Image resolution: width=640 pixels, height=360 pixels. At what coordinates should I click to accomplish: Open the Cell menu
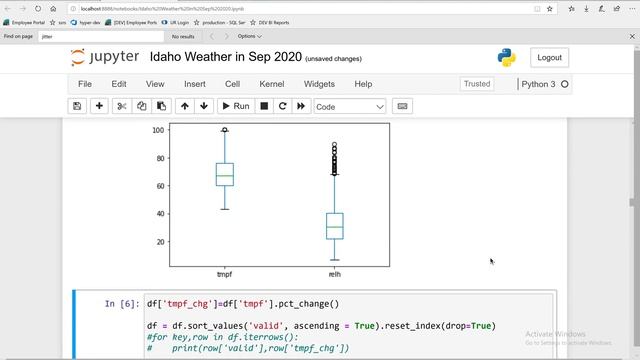(x=232, y=84)
